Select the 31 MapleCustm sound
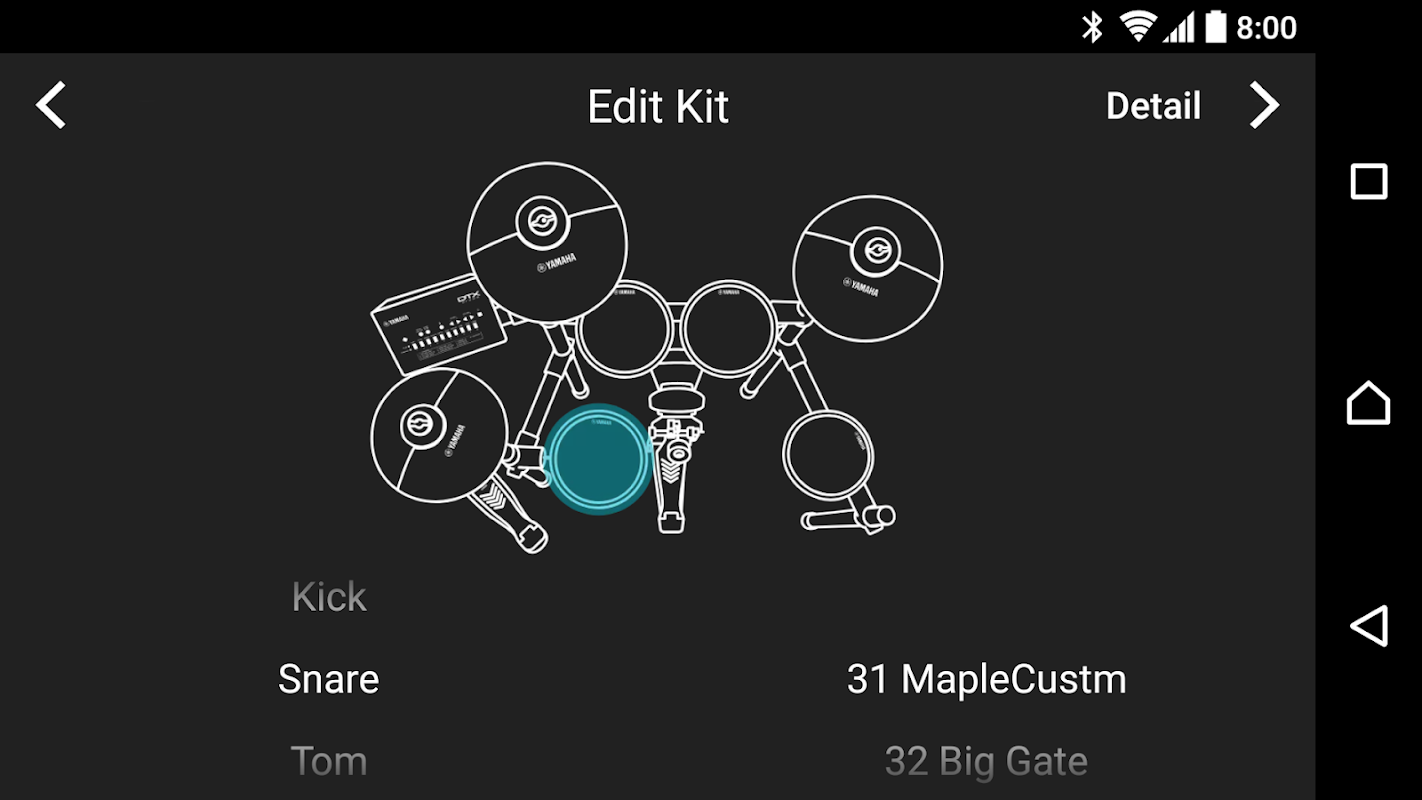The image size is (1422, 800). point(986,679)
